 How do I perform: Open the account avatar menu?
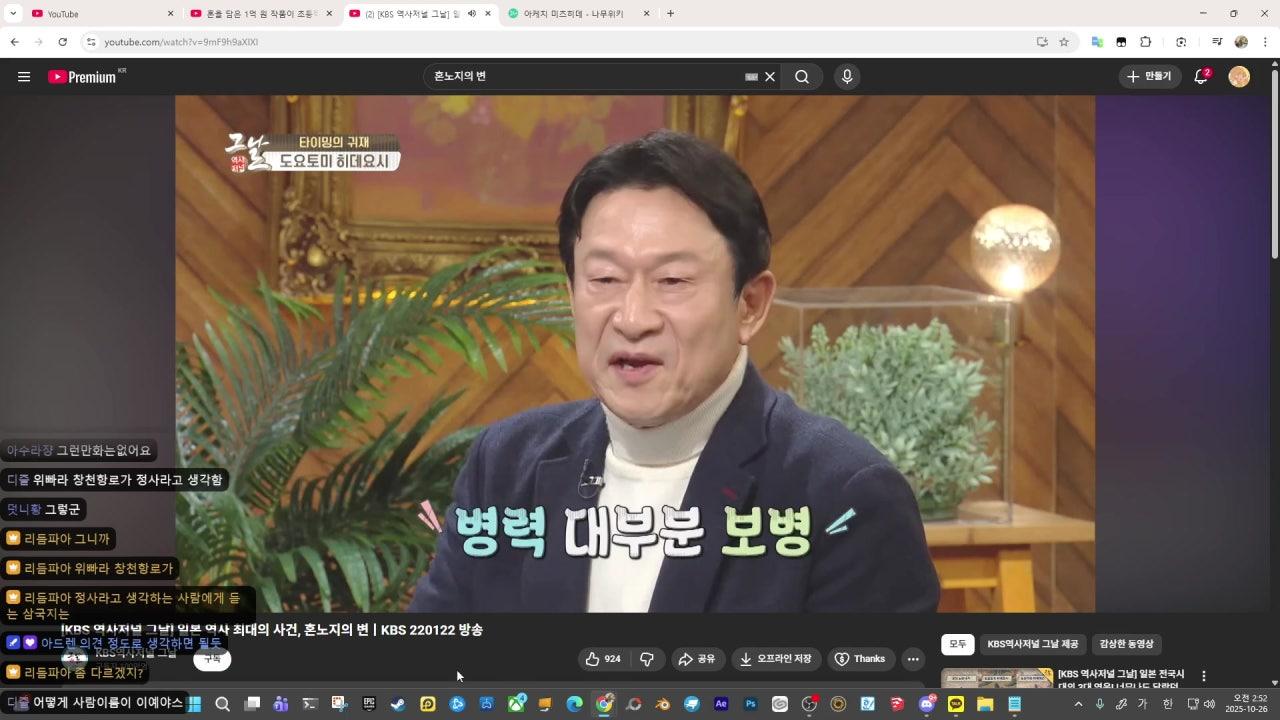click(1239, 77)
